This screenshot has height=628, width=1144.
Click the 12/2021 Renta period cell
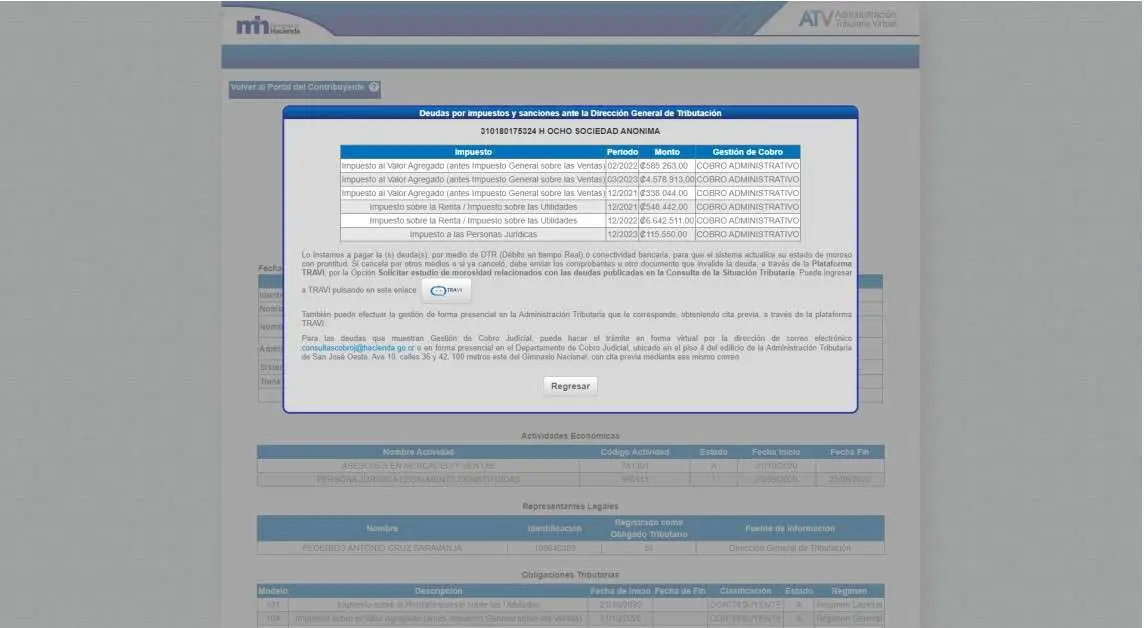point(622,207)
